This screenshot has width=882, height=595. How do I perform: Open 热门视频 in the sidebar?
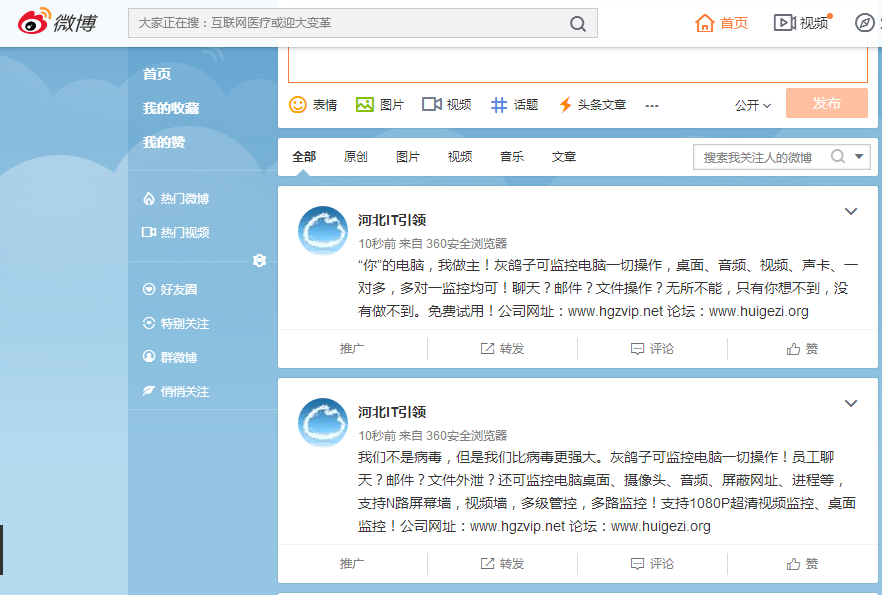tap(176, 232)
